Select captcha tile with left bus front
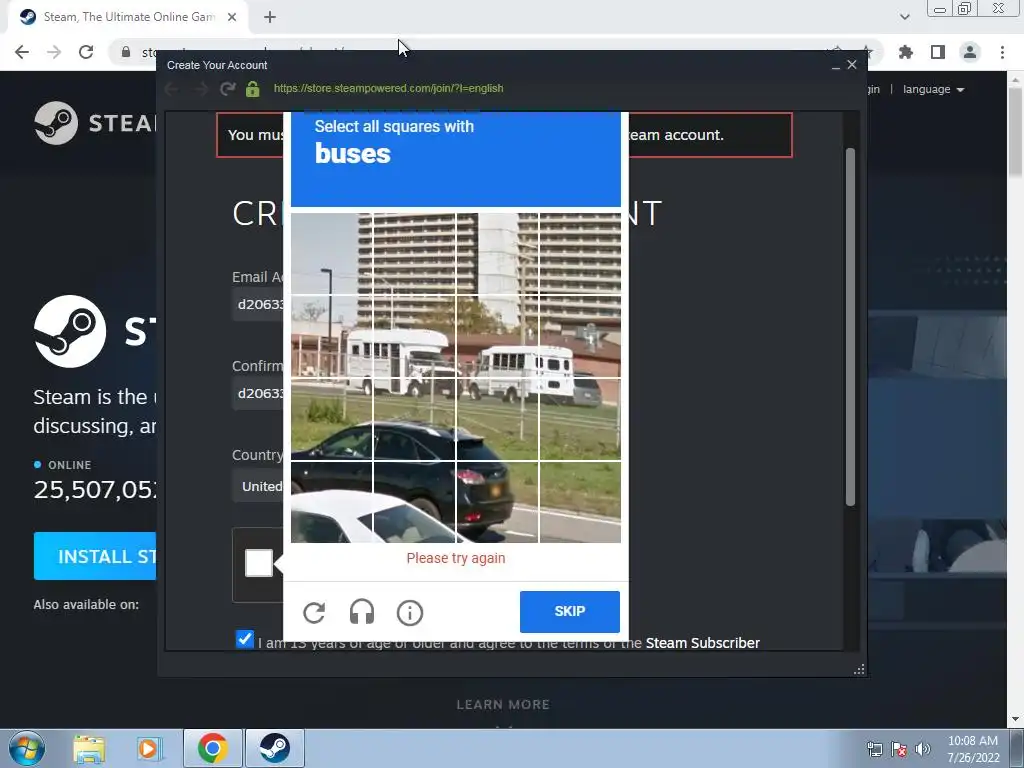Screen dimensions: 1024x768 click(x=414, y=337)
